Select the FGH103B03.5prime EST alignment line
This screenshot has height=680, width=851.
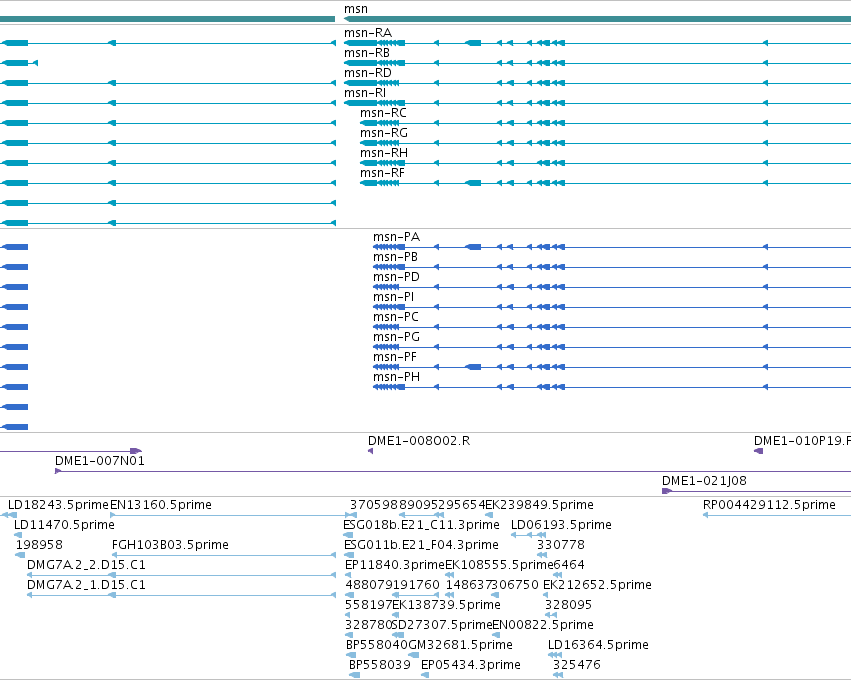224,555
